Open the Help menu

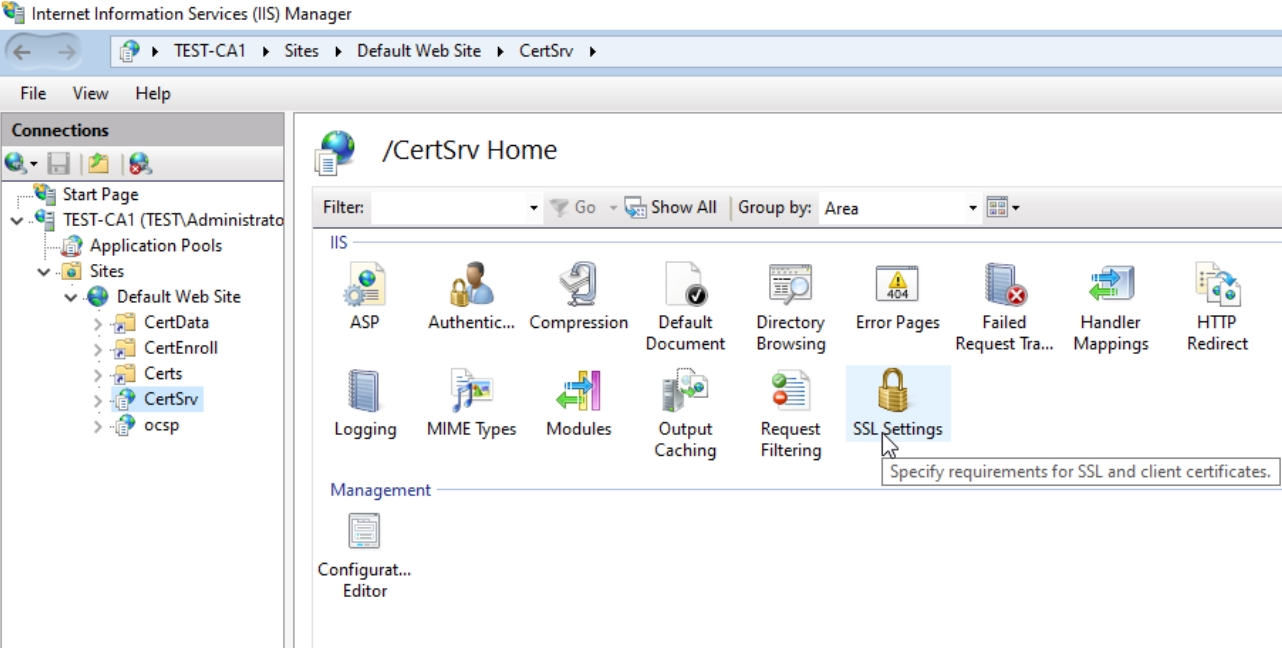[x=153, y=93]
